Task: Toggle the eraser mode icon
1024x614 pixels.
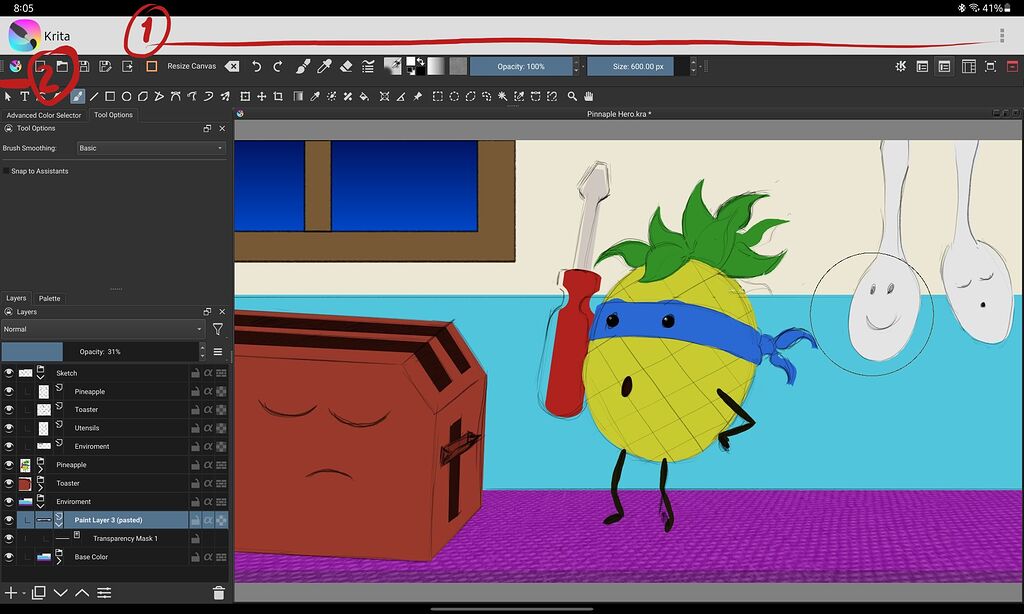Action: click(x=345, y=66)
